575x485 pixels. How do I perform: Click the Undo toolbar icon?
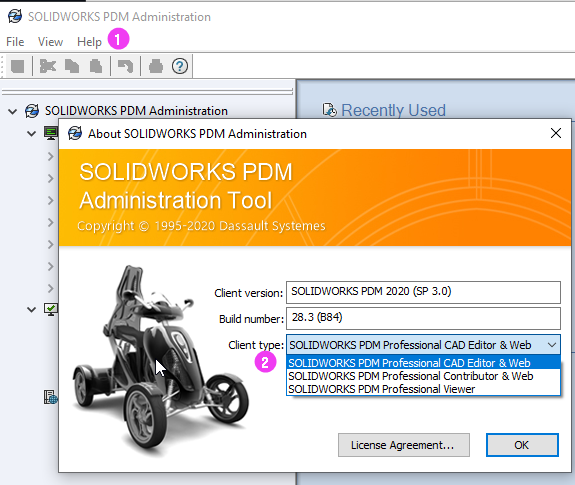[x=125, y=66]
